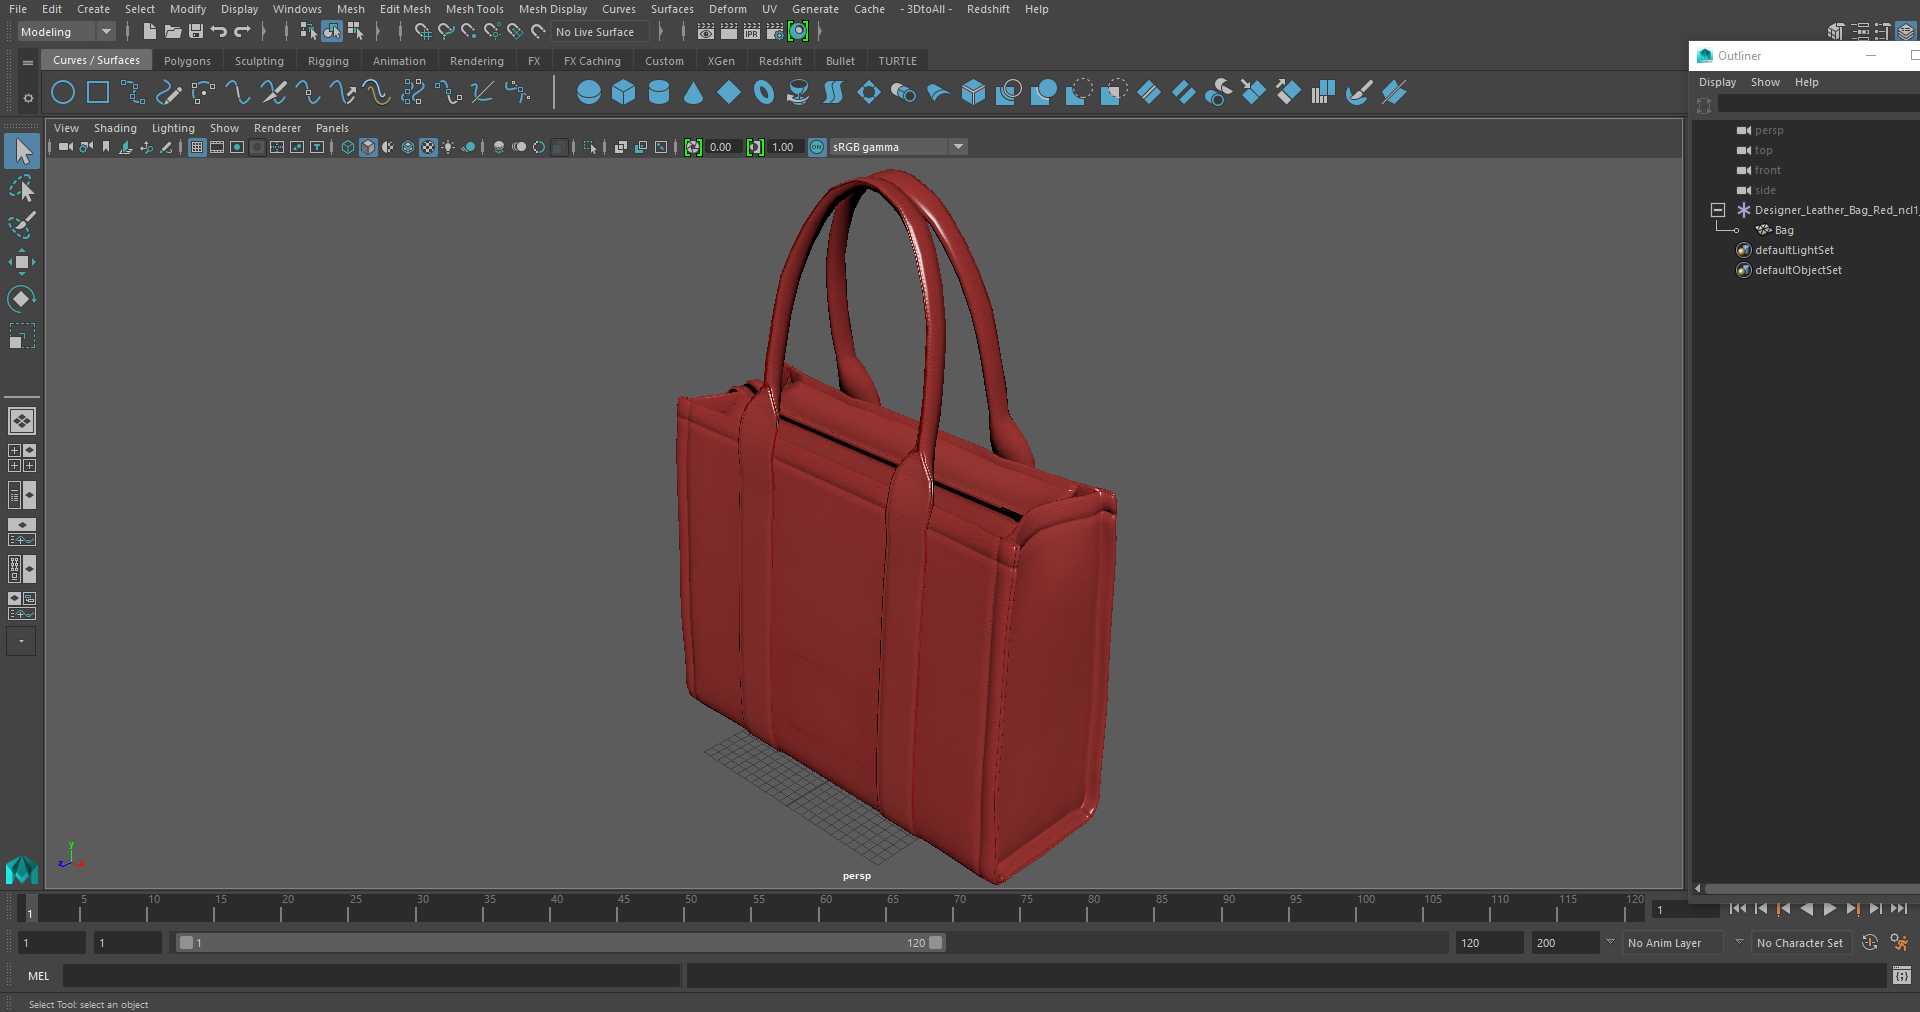The image size is (1920, 1012).
Task: Play the animation backwards
Action: point(1806,909)
